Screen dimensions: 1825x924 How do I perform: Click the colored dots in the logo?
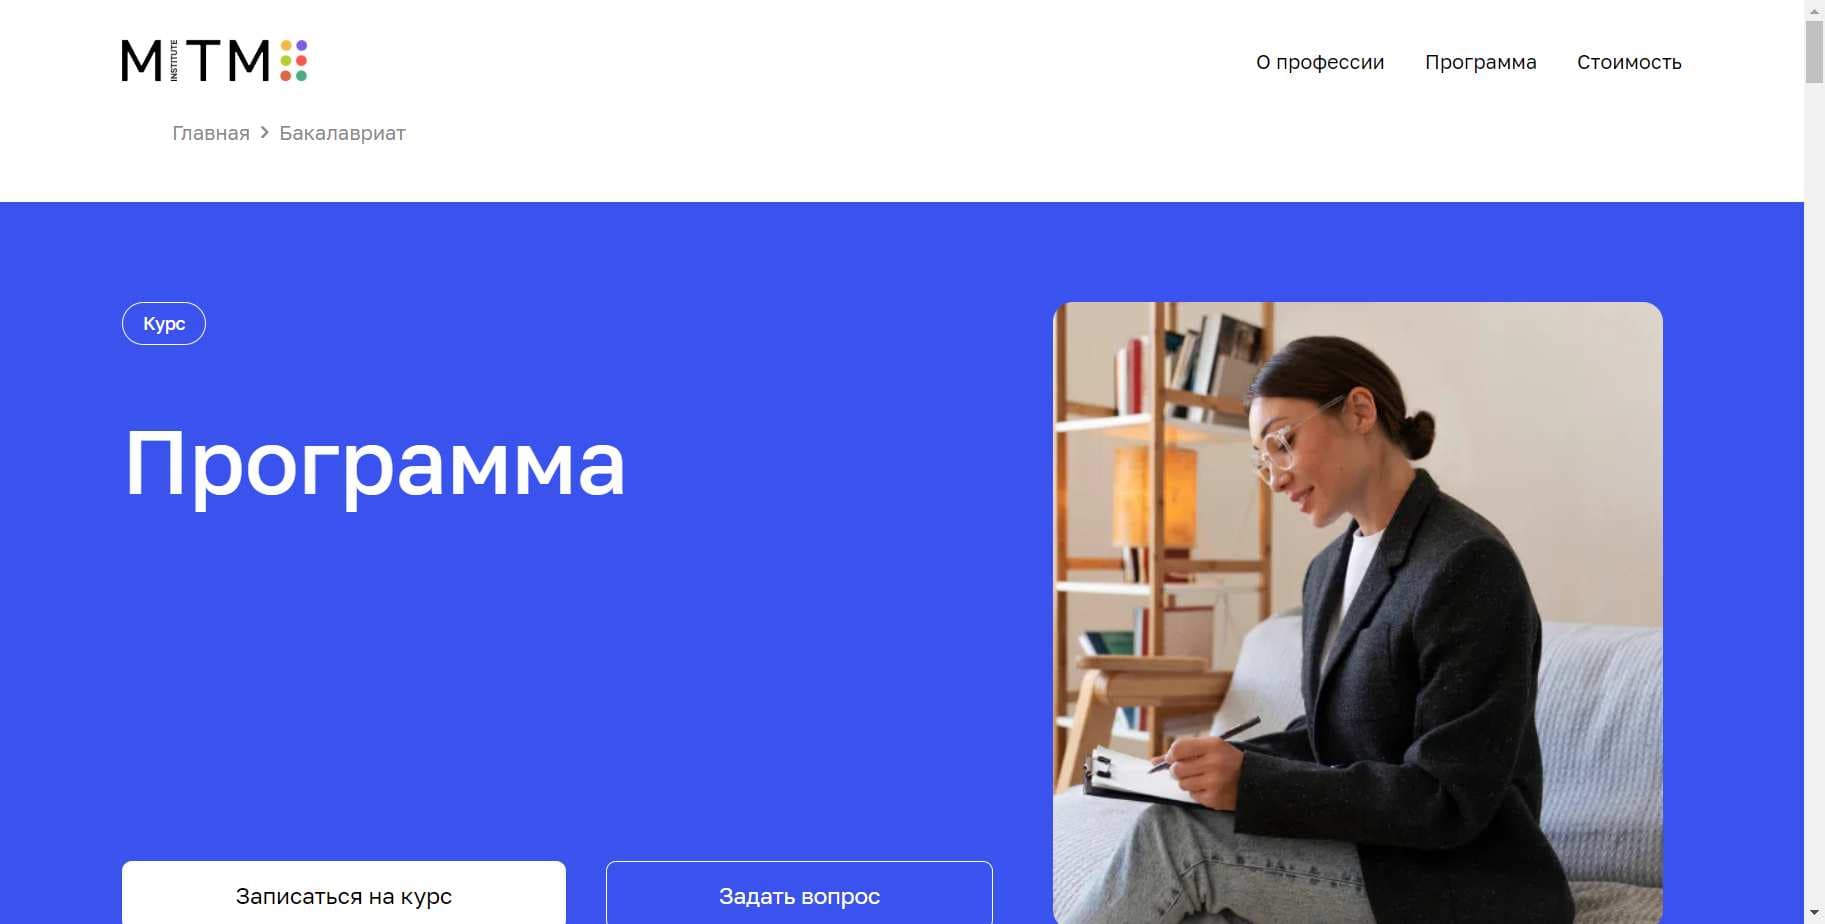tap(294, 60)
